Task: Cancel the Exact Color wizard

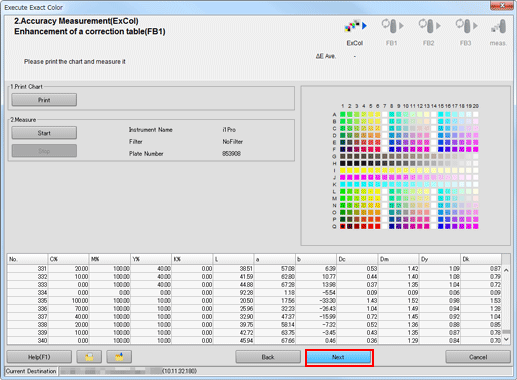Action: [478, 357]
